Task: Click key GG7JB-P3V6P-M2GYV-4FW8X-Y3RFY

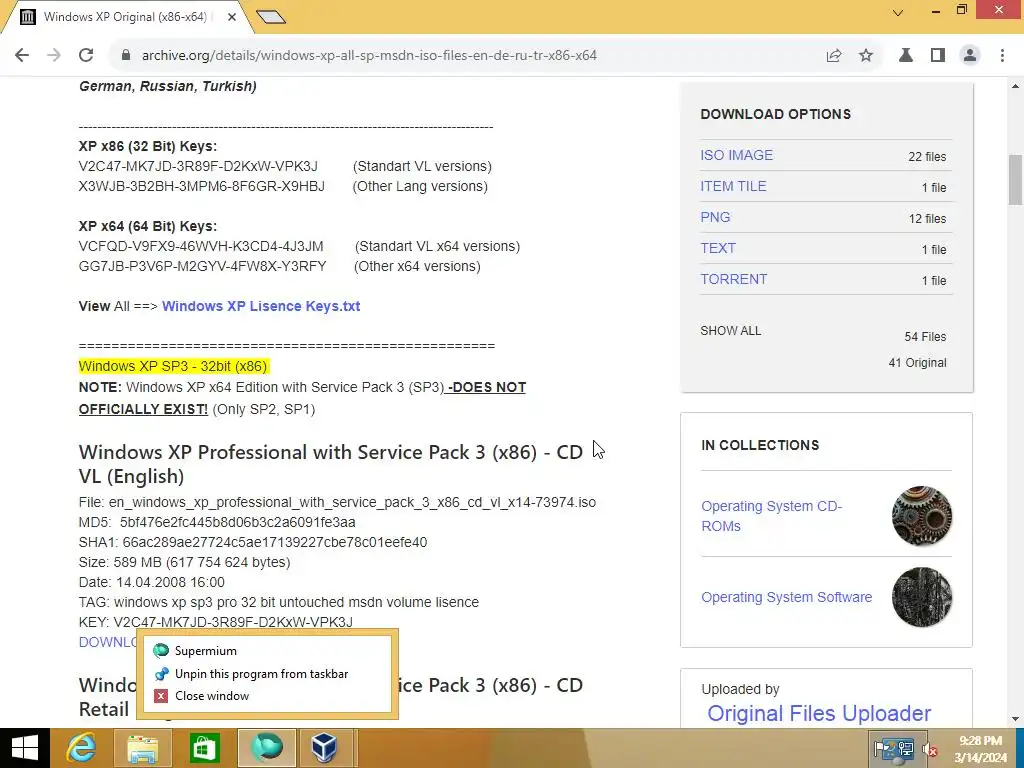Action: [x=202, y=266]
